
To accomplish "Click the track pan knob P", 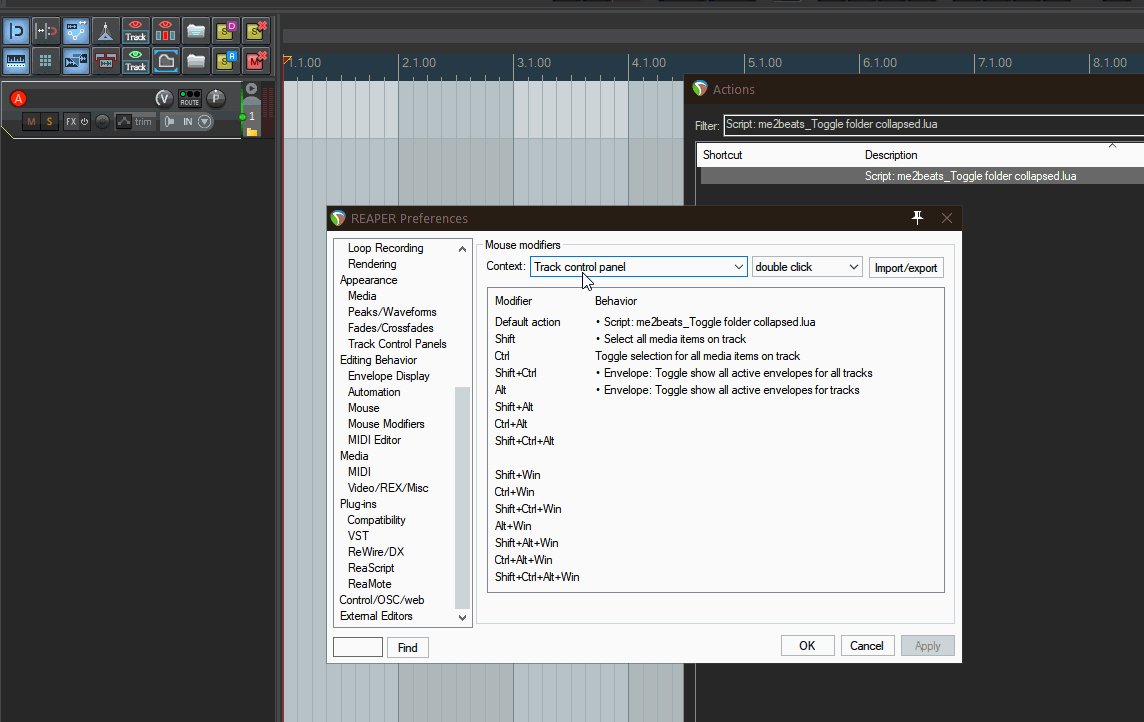I will 215,98.
